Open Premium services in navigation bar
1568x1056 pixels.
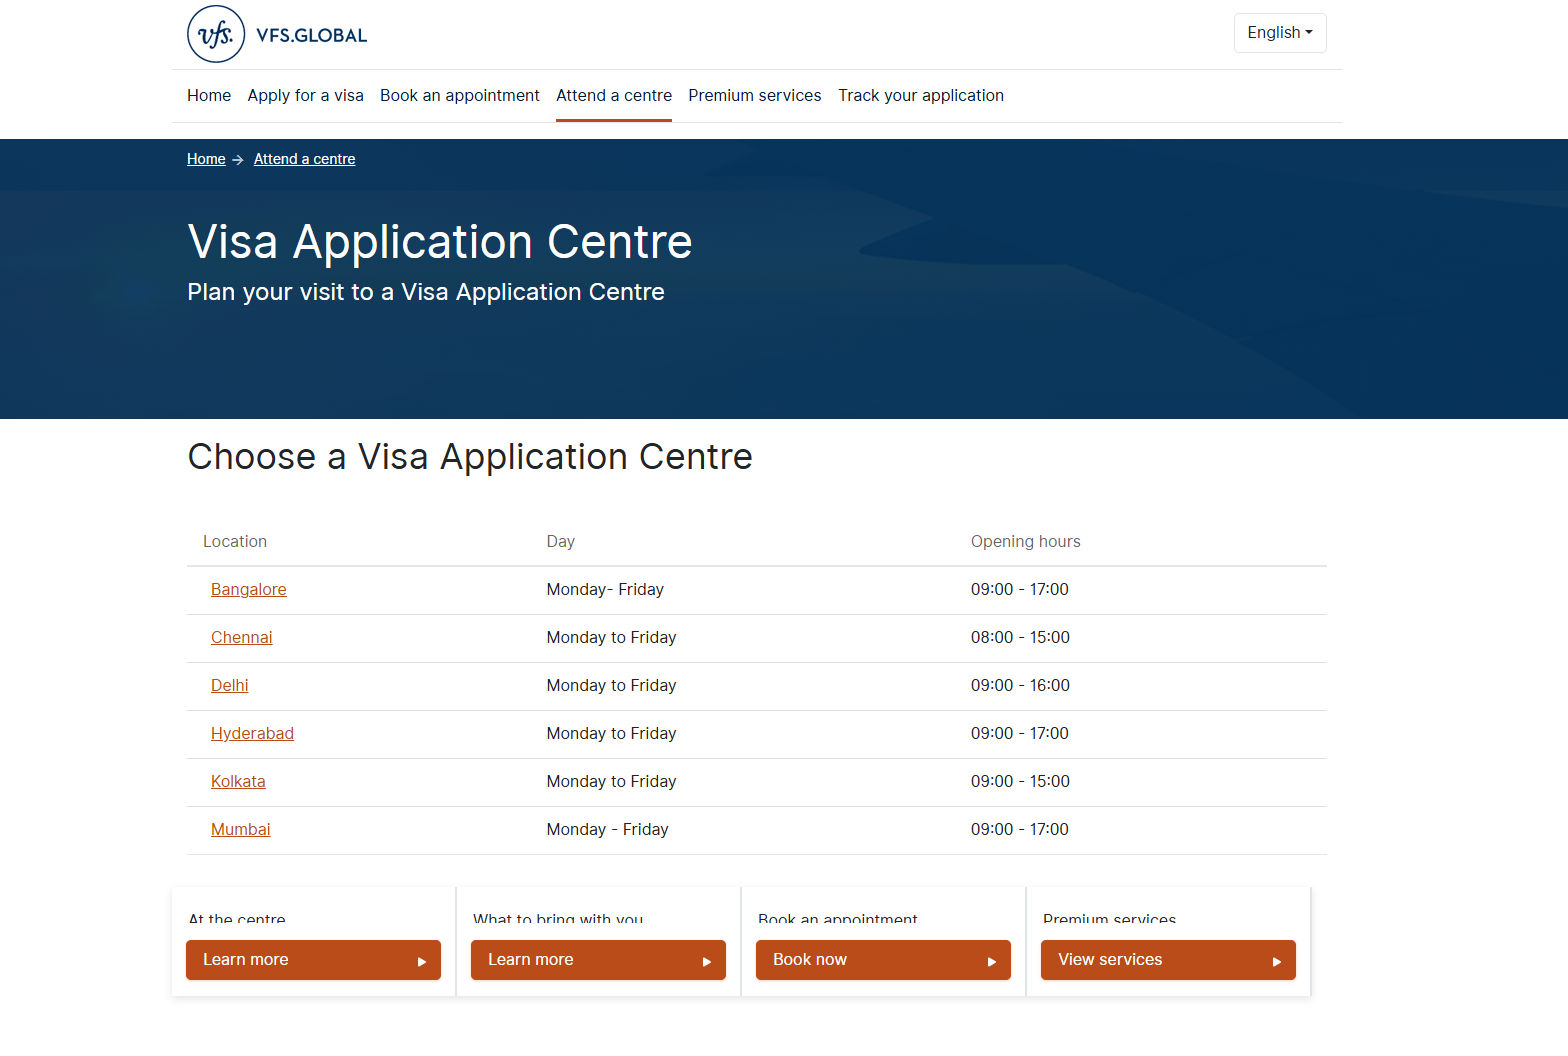tap(755, 95)
